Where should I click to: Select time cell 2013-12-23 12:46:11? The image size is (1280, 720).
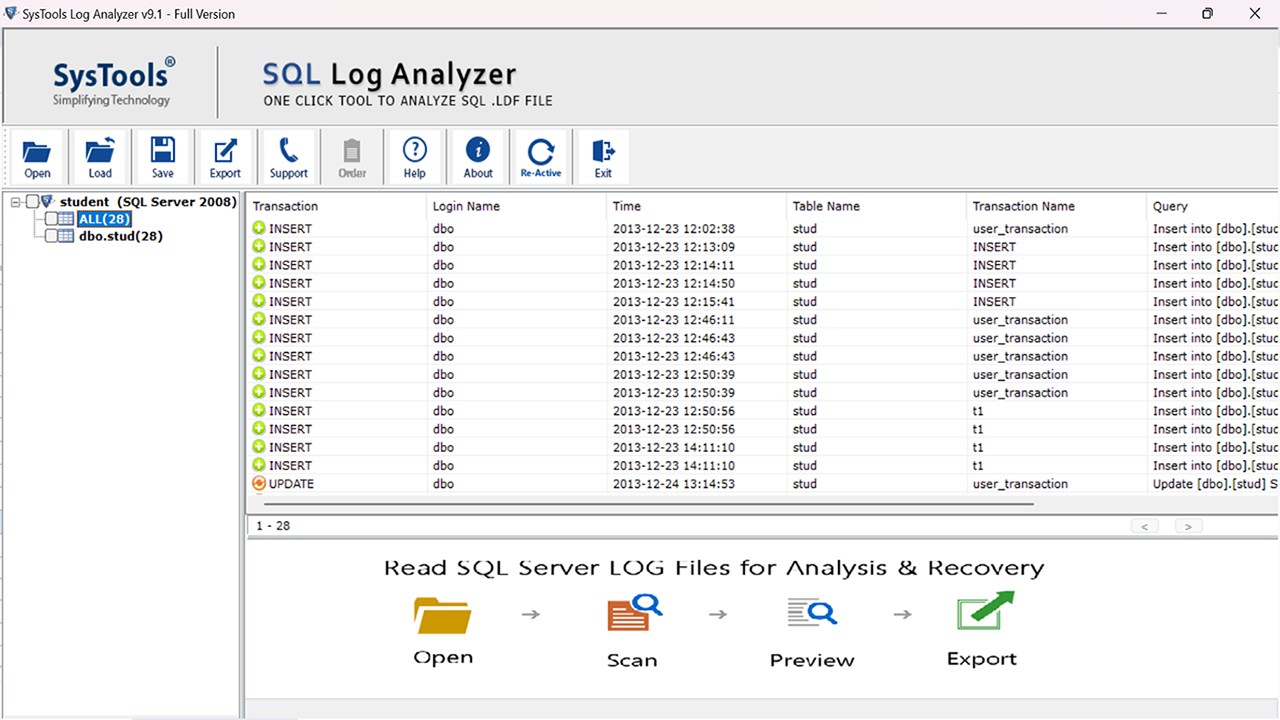pos(674,320)
